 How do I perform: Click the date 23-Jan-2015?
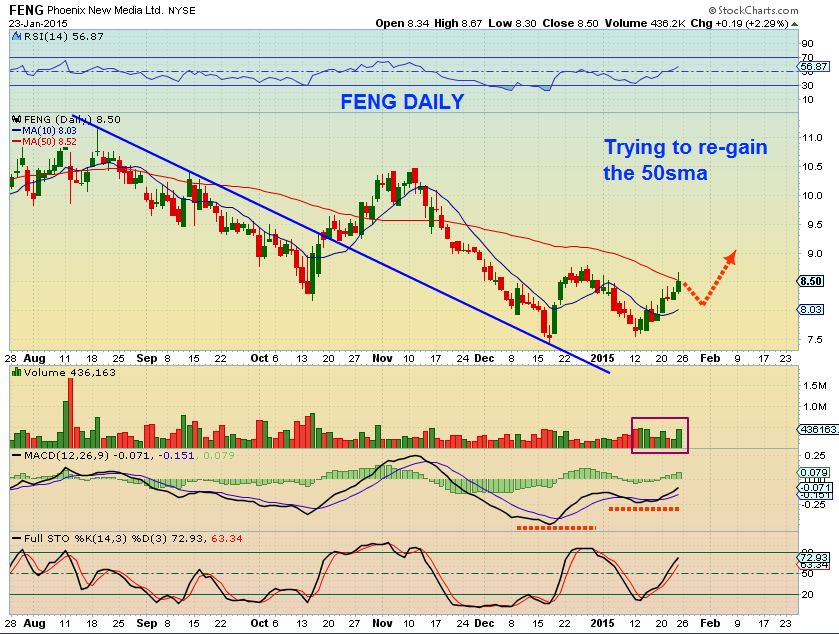37,24
